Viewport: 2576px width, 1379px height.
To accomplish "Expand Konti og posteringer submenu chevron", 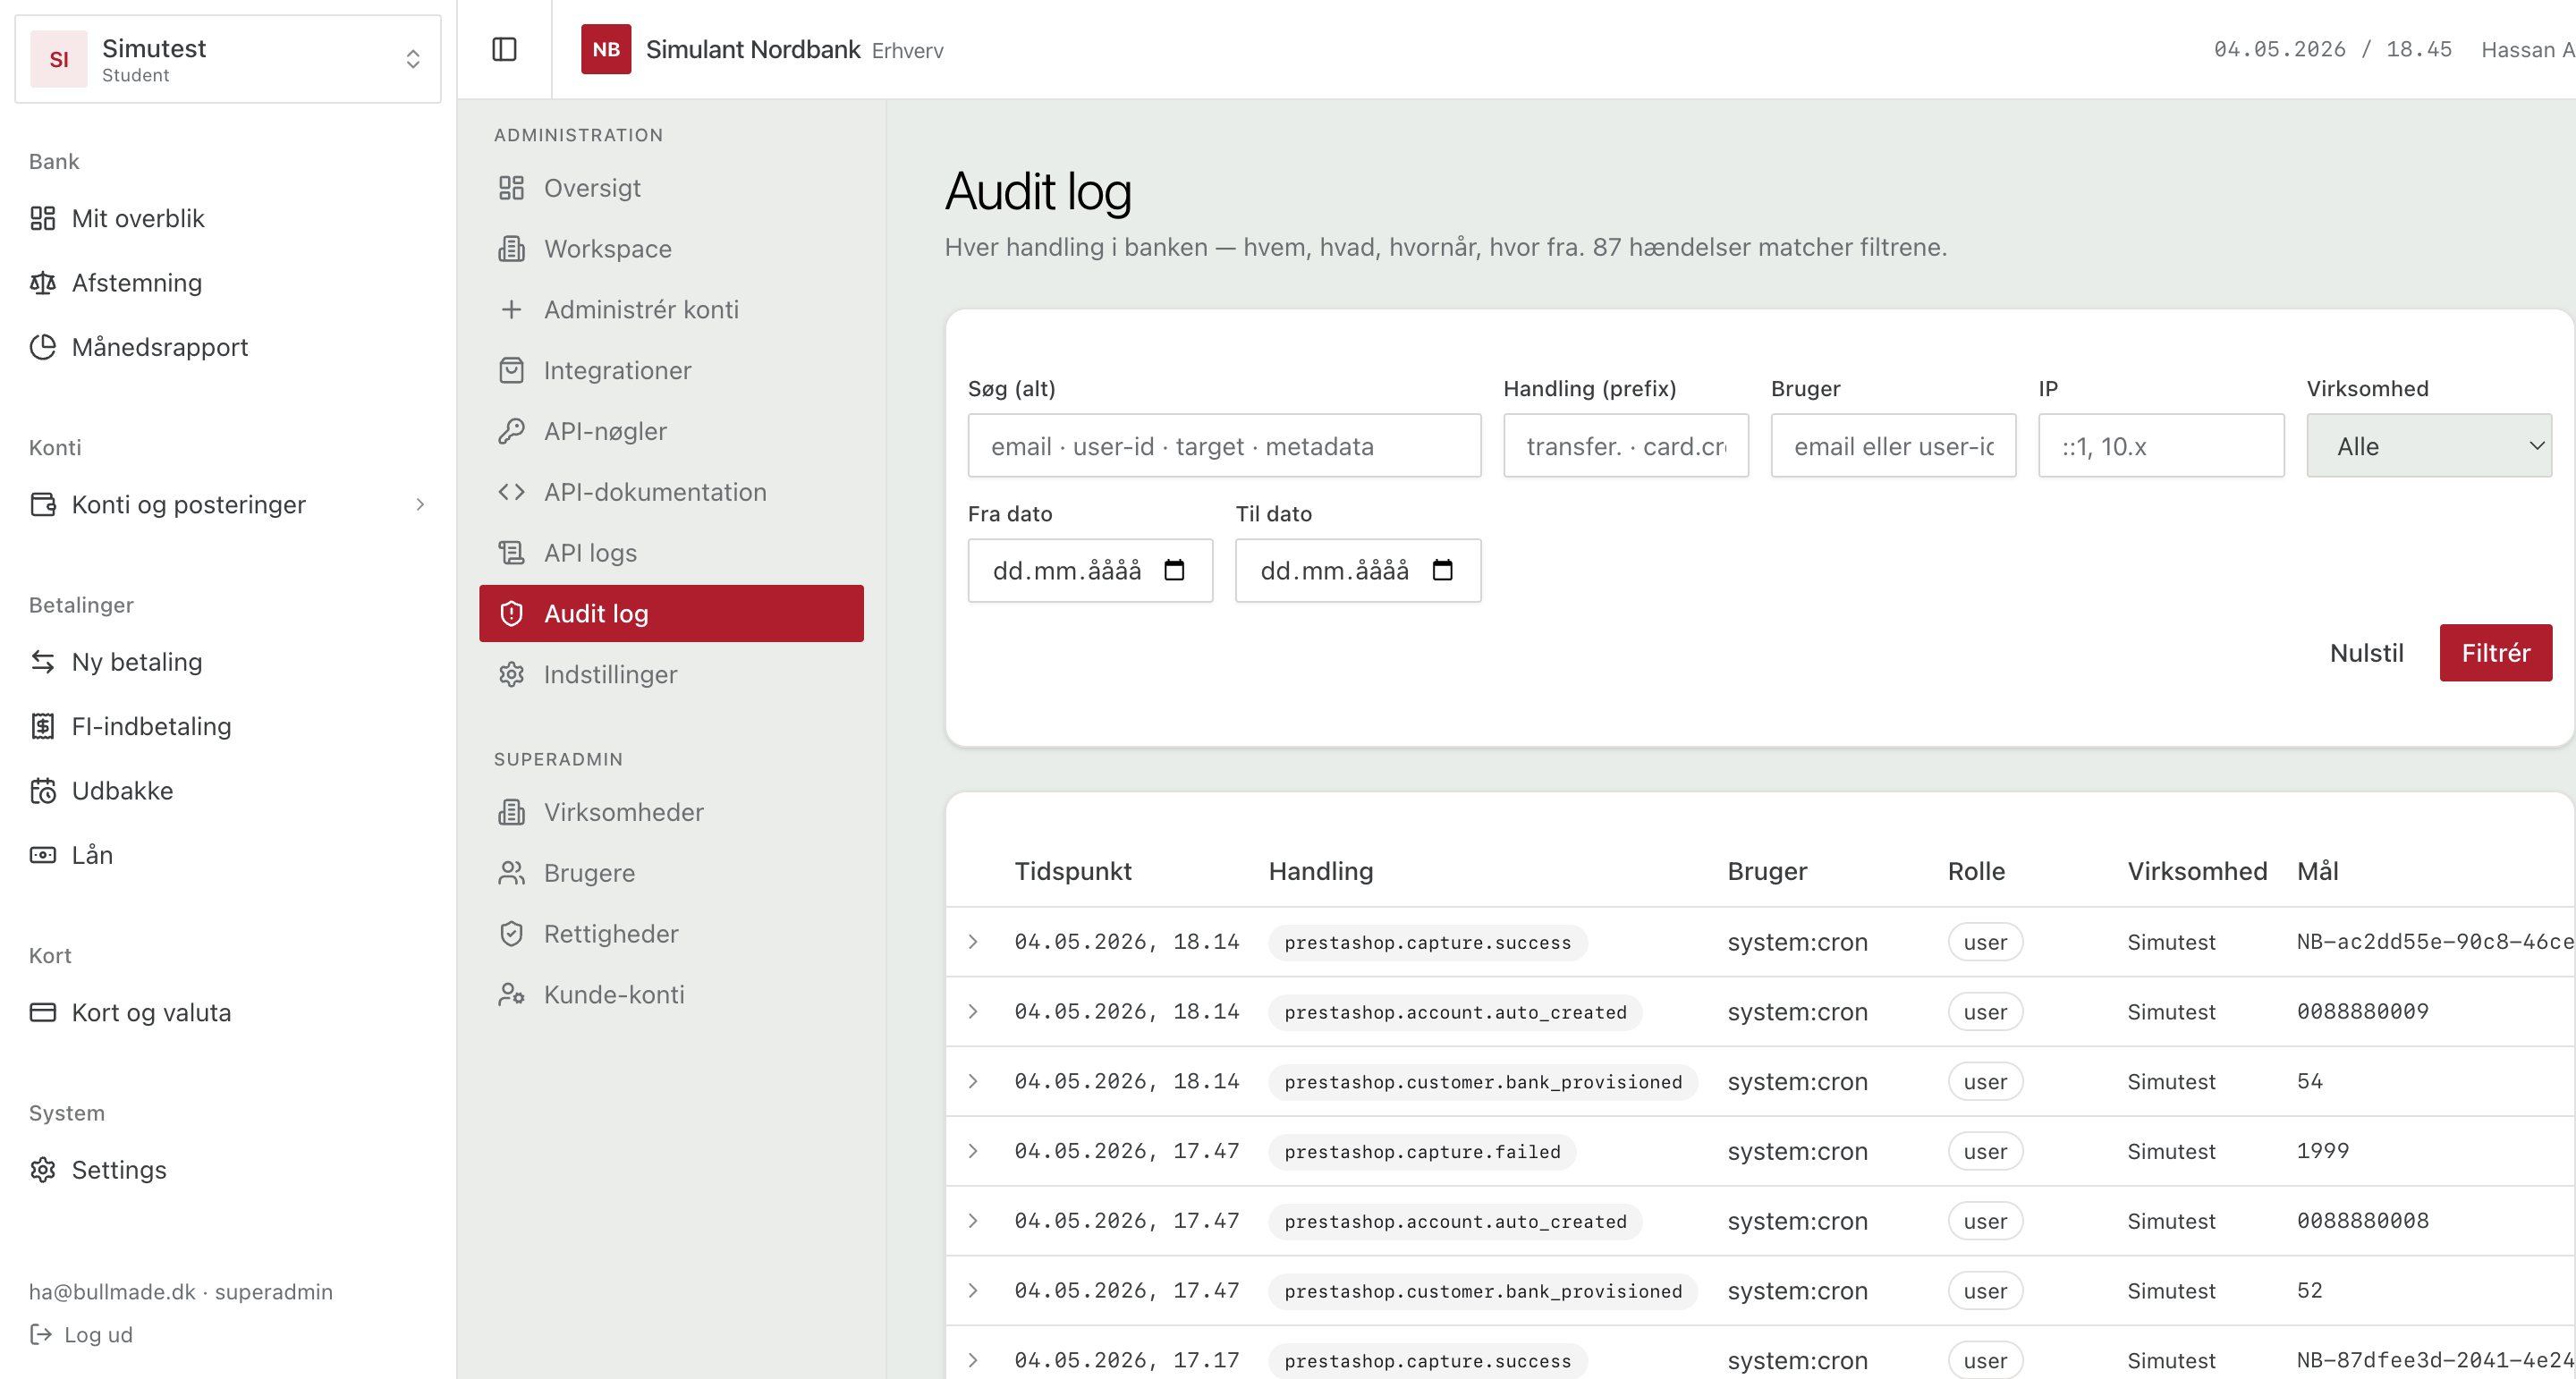I will pos(420,504).
